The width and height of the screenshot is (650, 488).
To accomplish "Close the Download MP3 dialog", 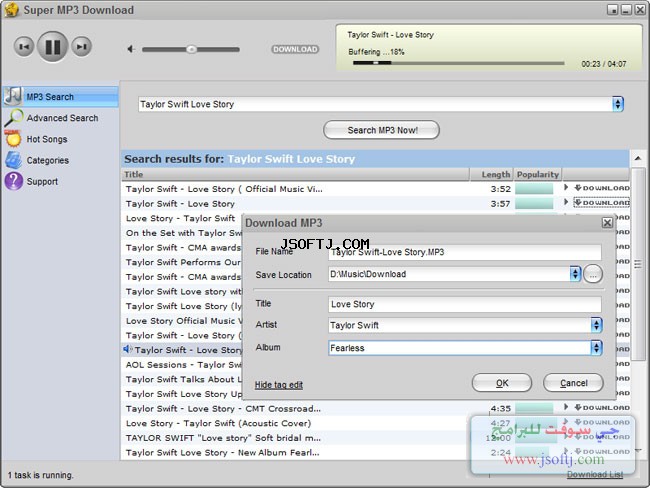I will point(607,223).
